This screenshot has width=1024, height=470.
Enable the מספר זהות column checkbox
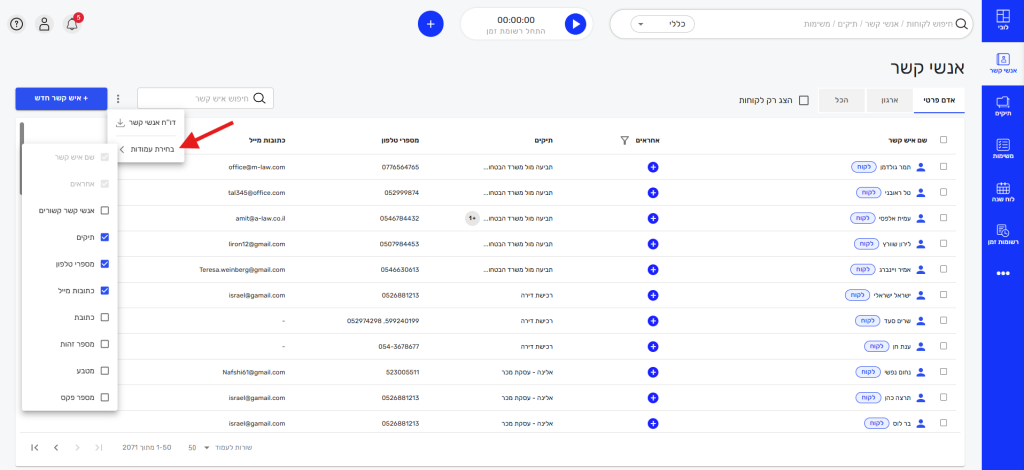(105, 344)
